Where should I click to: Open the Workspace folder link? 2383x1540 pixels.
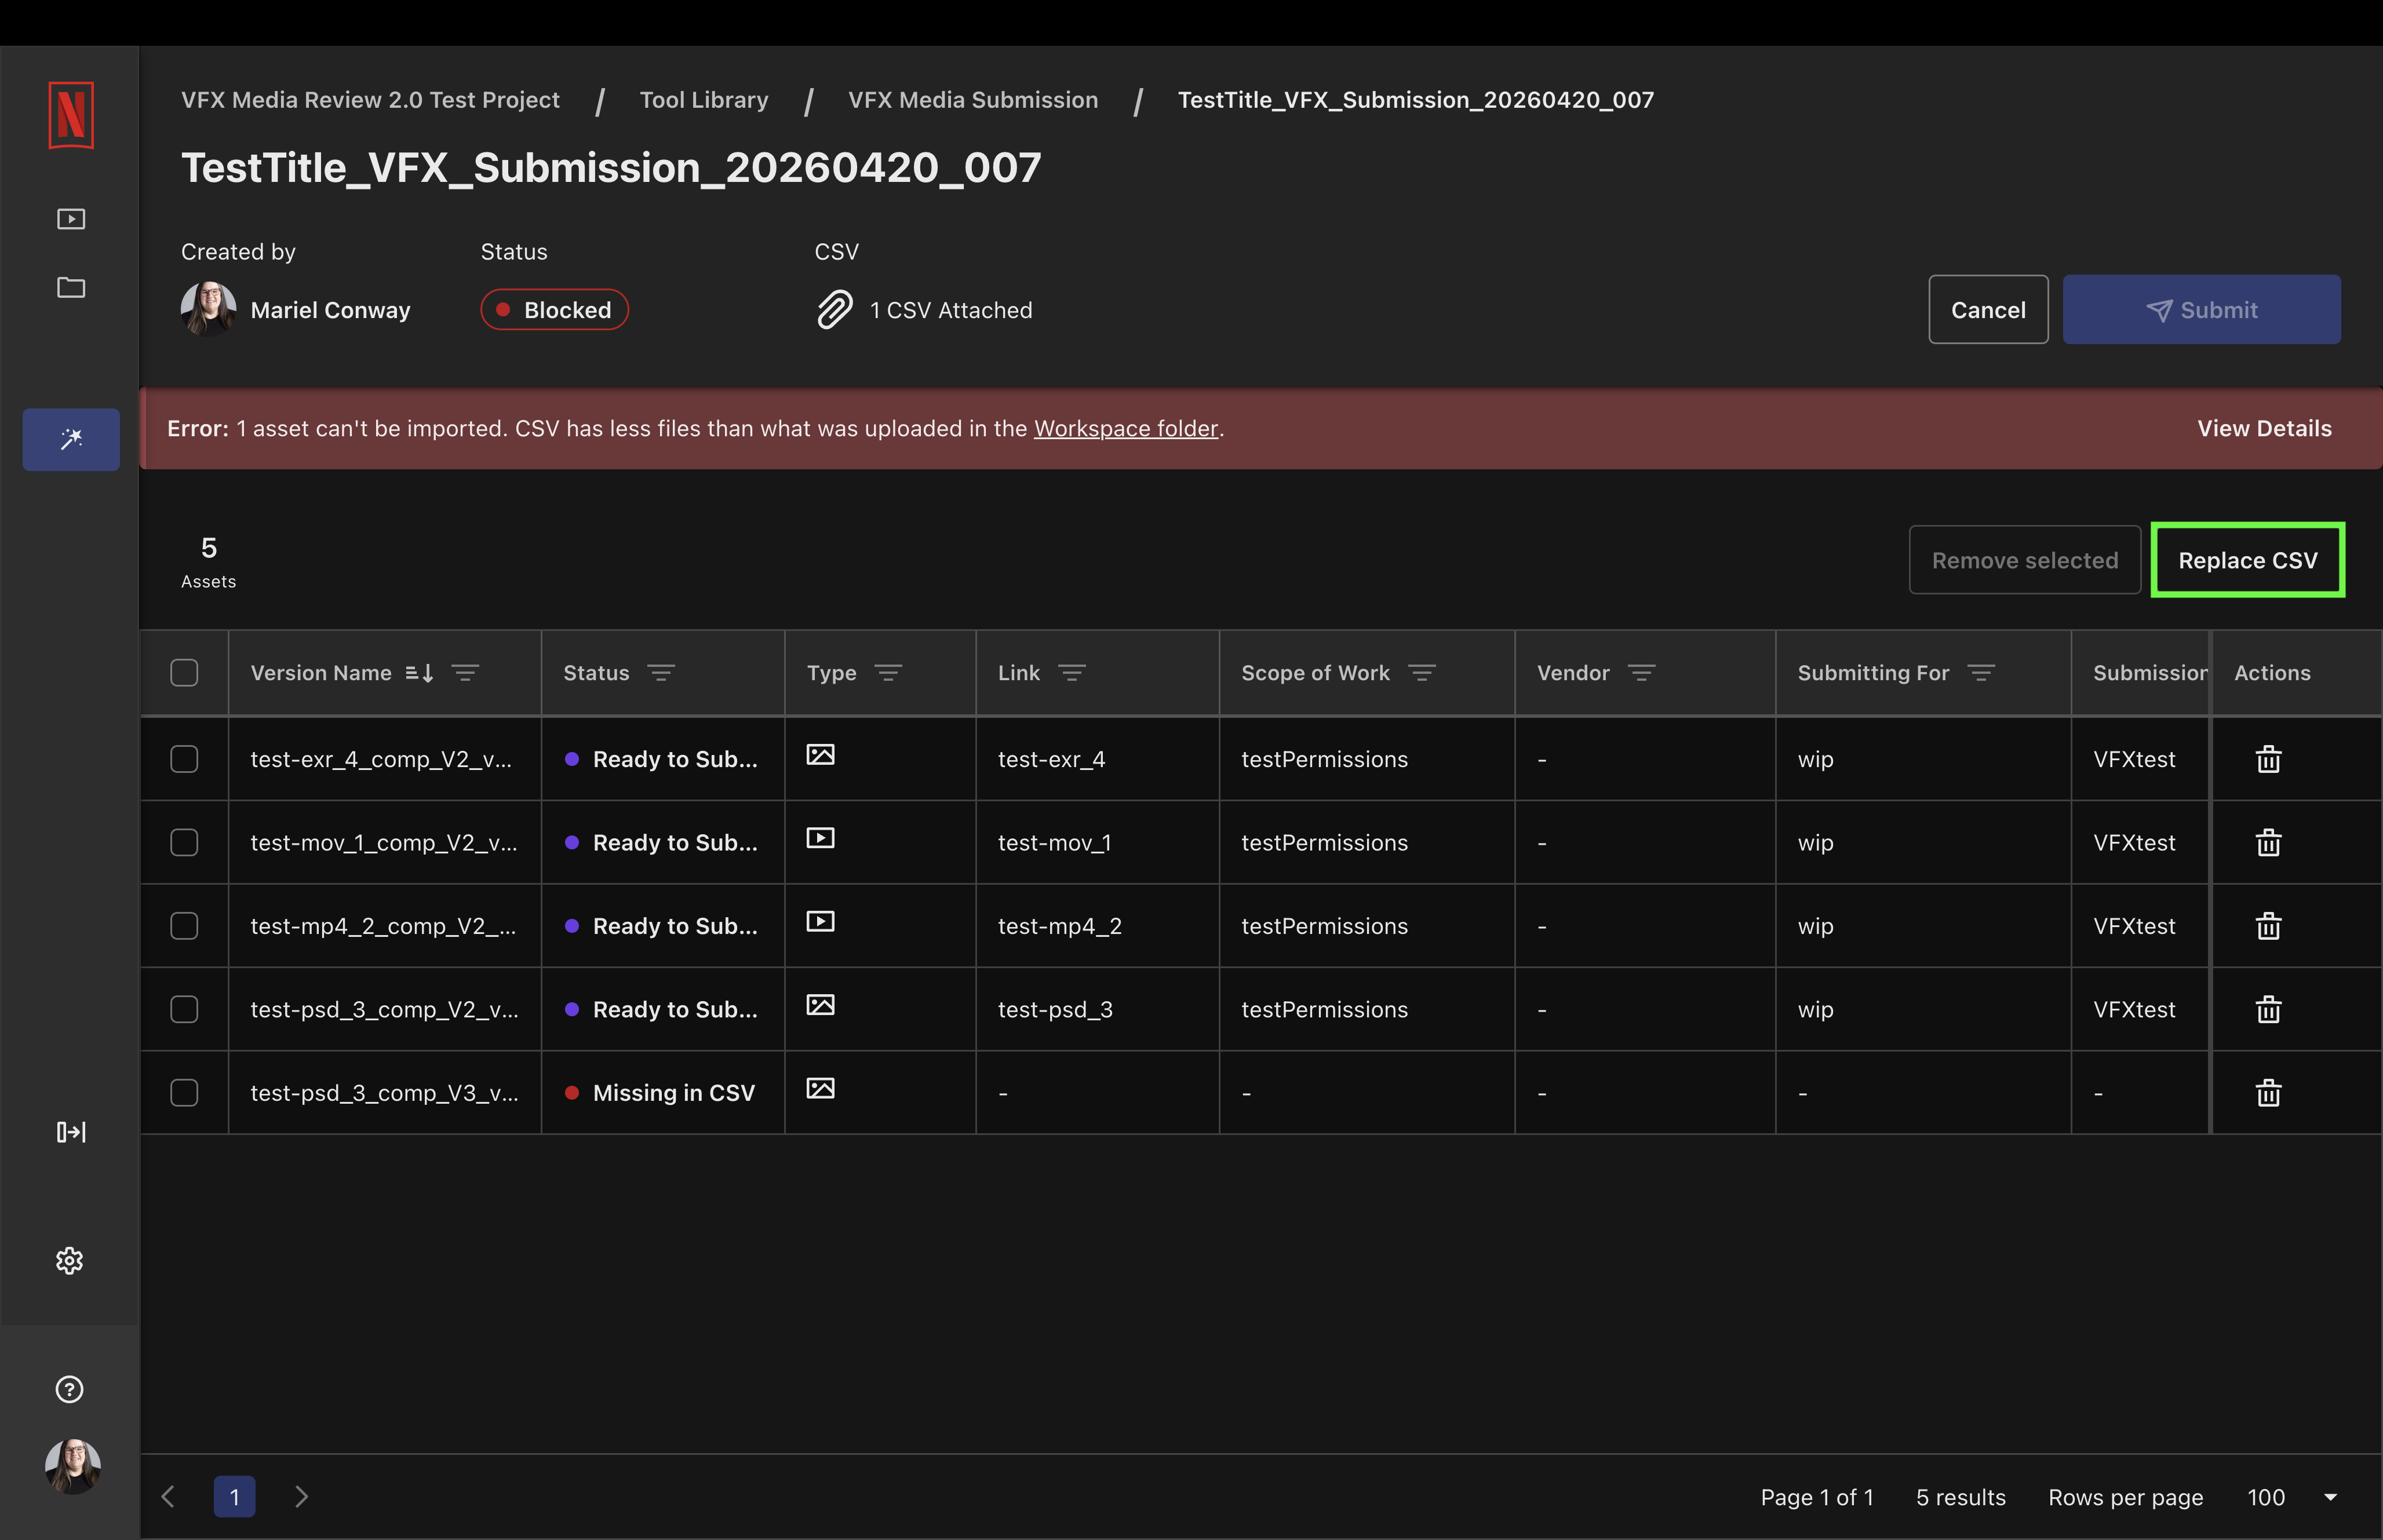click(x=1126, y=429)
